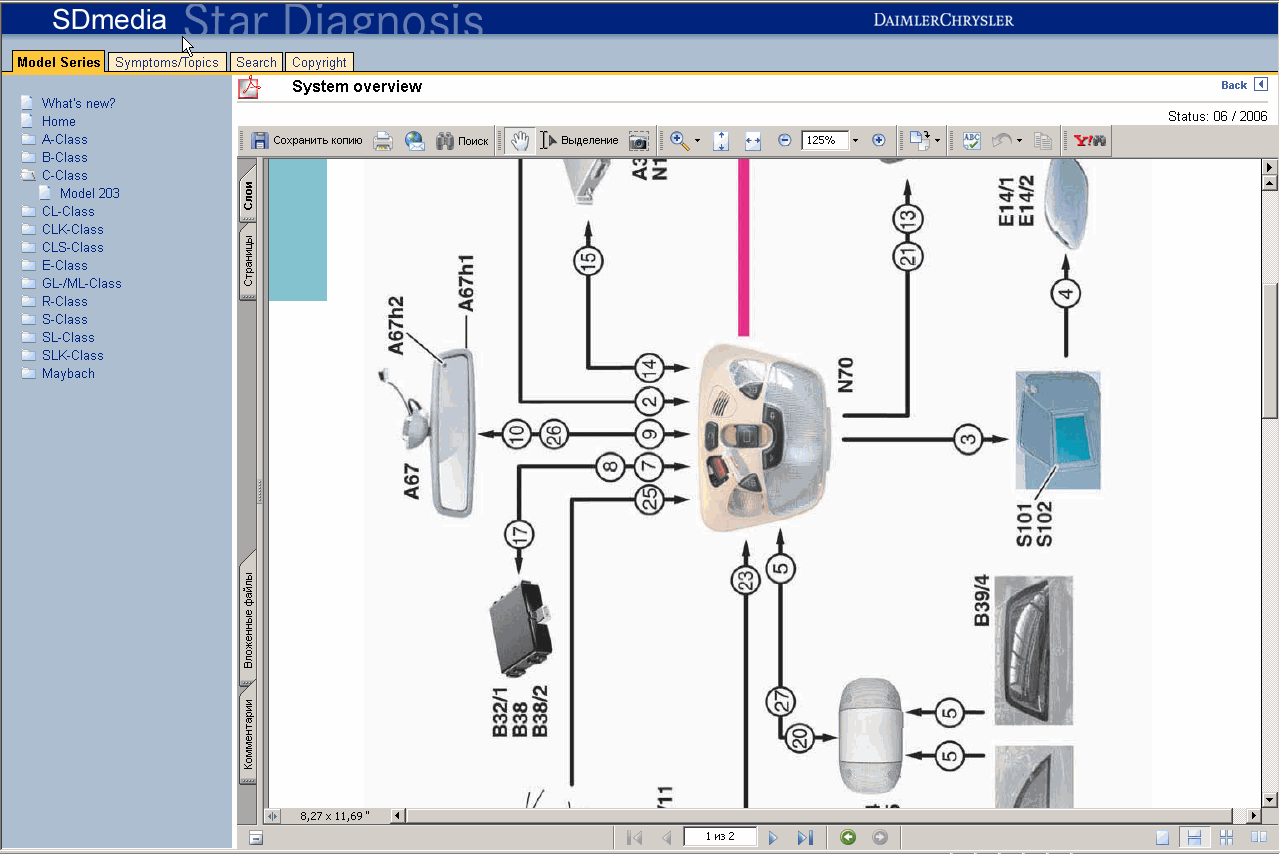Click the spell check ABC icon
The height and width of the screenshot is (854, 1280).
[971, 141]
